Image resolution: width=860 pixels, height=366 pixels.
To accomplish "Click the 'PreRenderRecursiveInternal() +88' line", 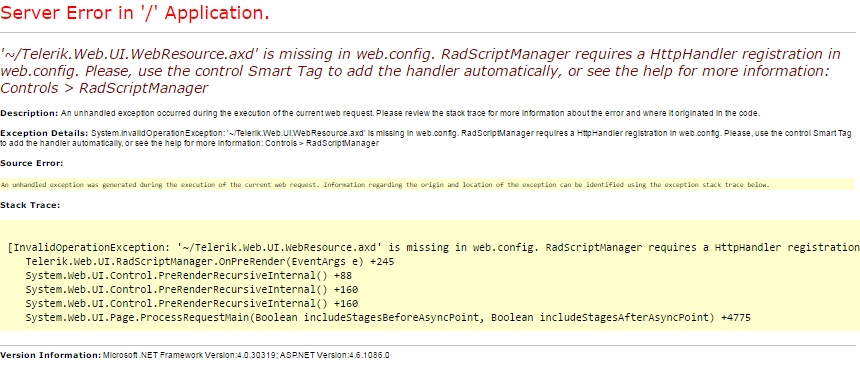I will pyautogui.click(x=189, y=275).
